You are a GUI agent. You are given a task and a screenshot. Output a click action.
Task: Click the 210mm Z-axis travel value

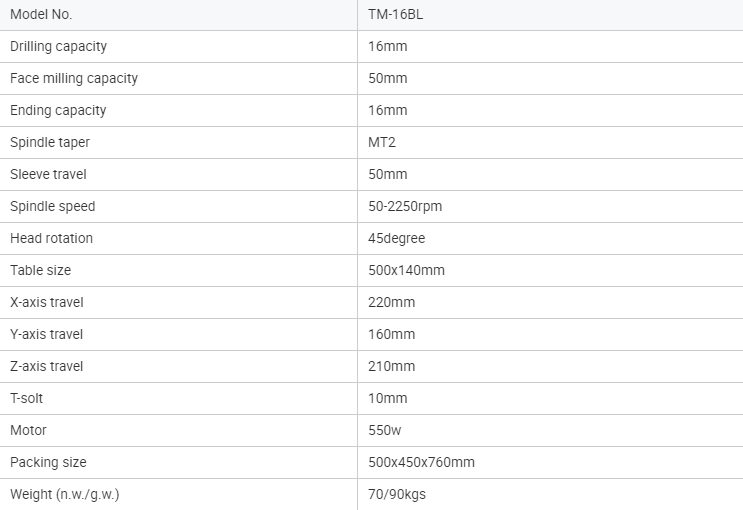[391, 366]
